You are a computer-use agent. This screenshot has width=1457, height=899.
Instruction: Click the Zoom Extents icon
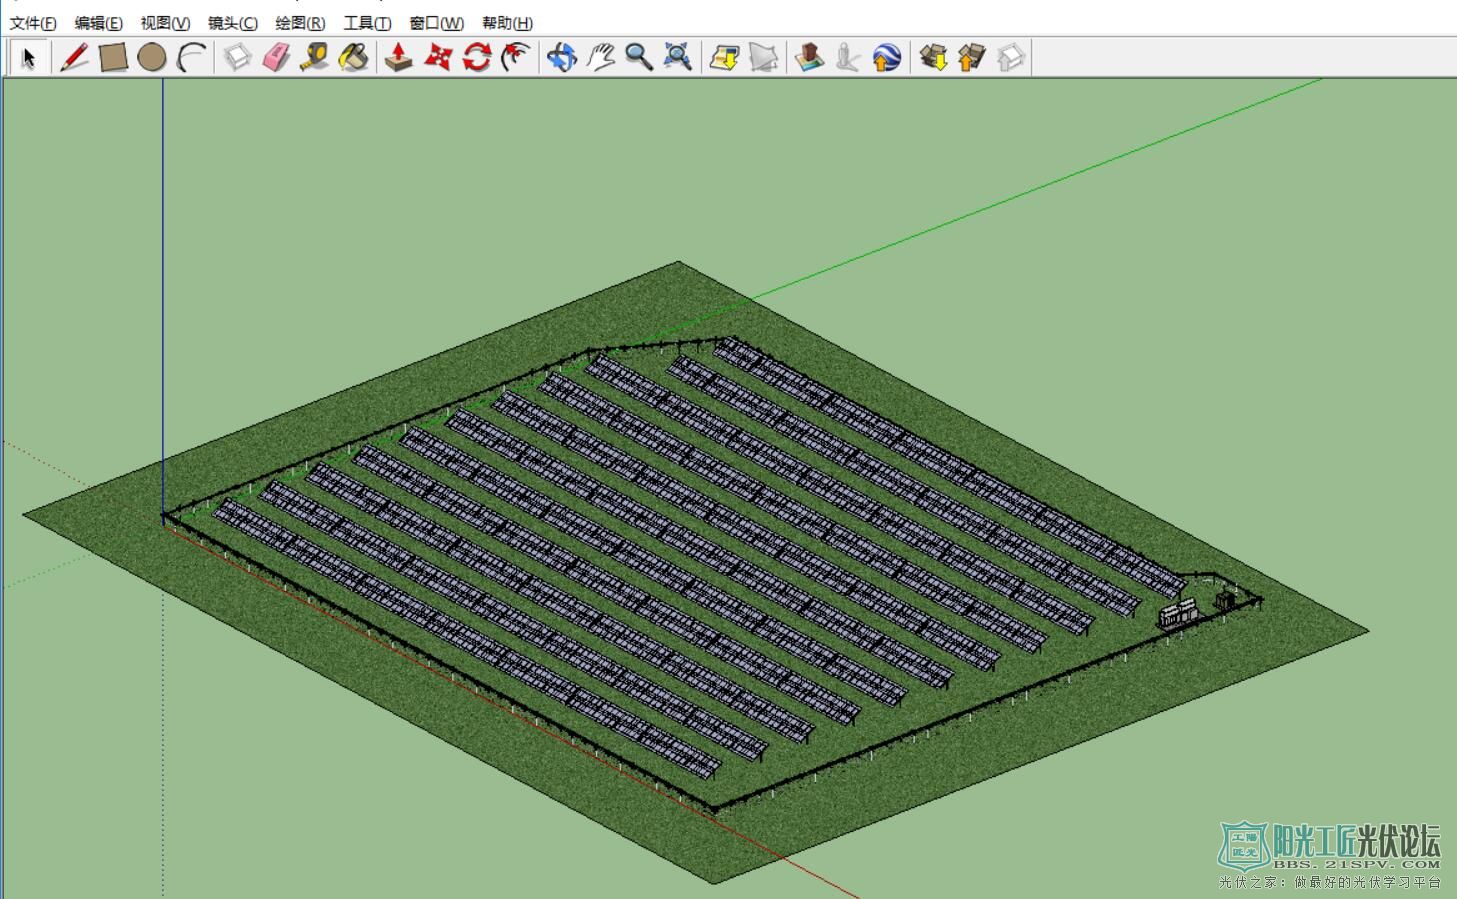tap(678, 58)
